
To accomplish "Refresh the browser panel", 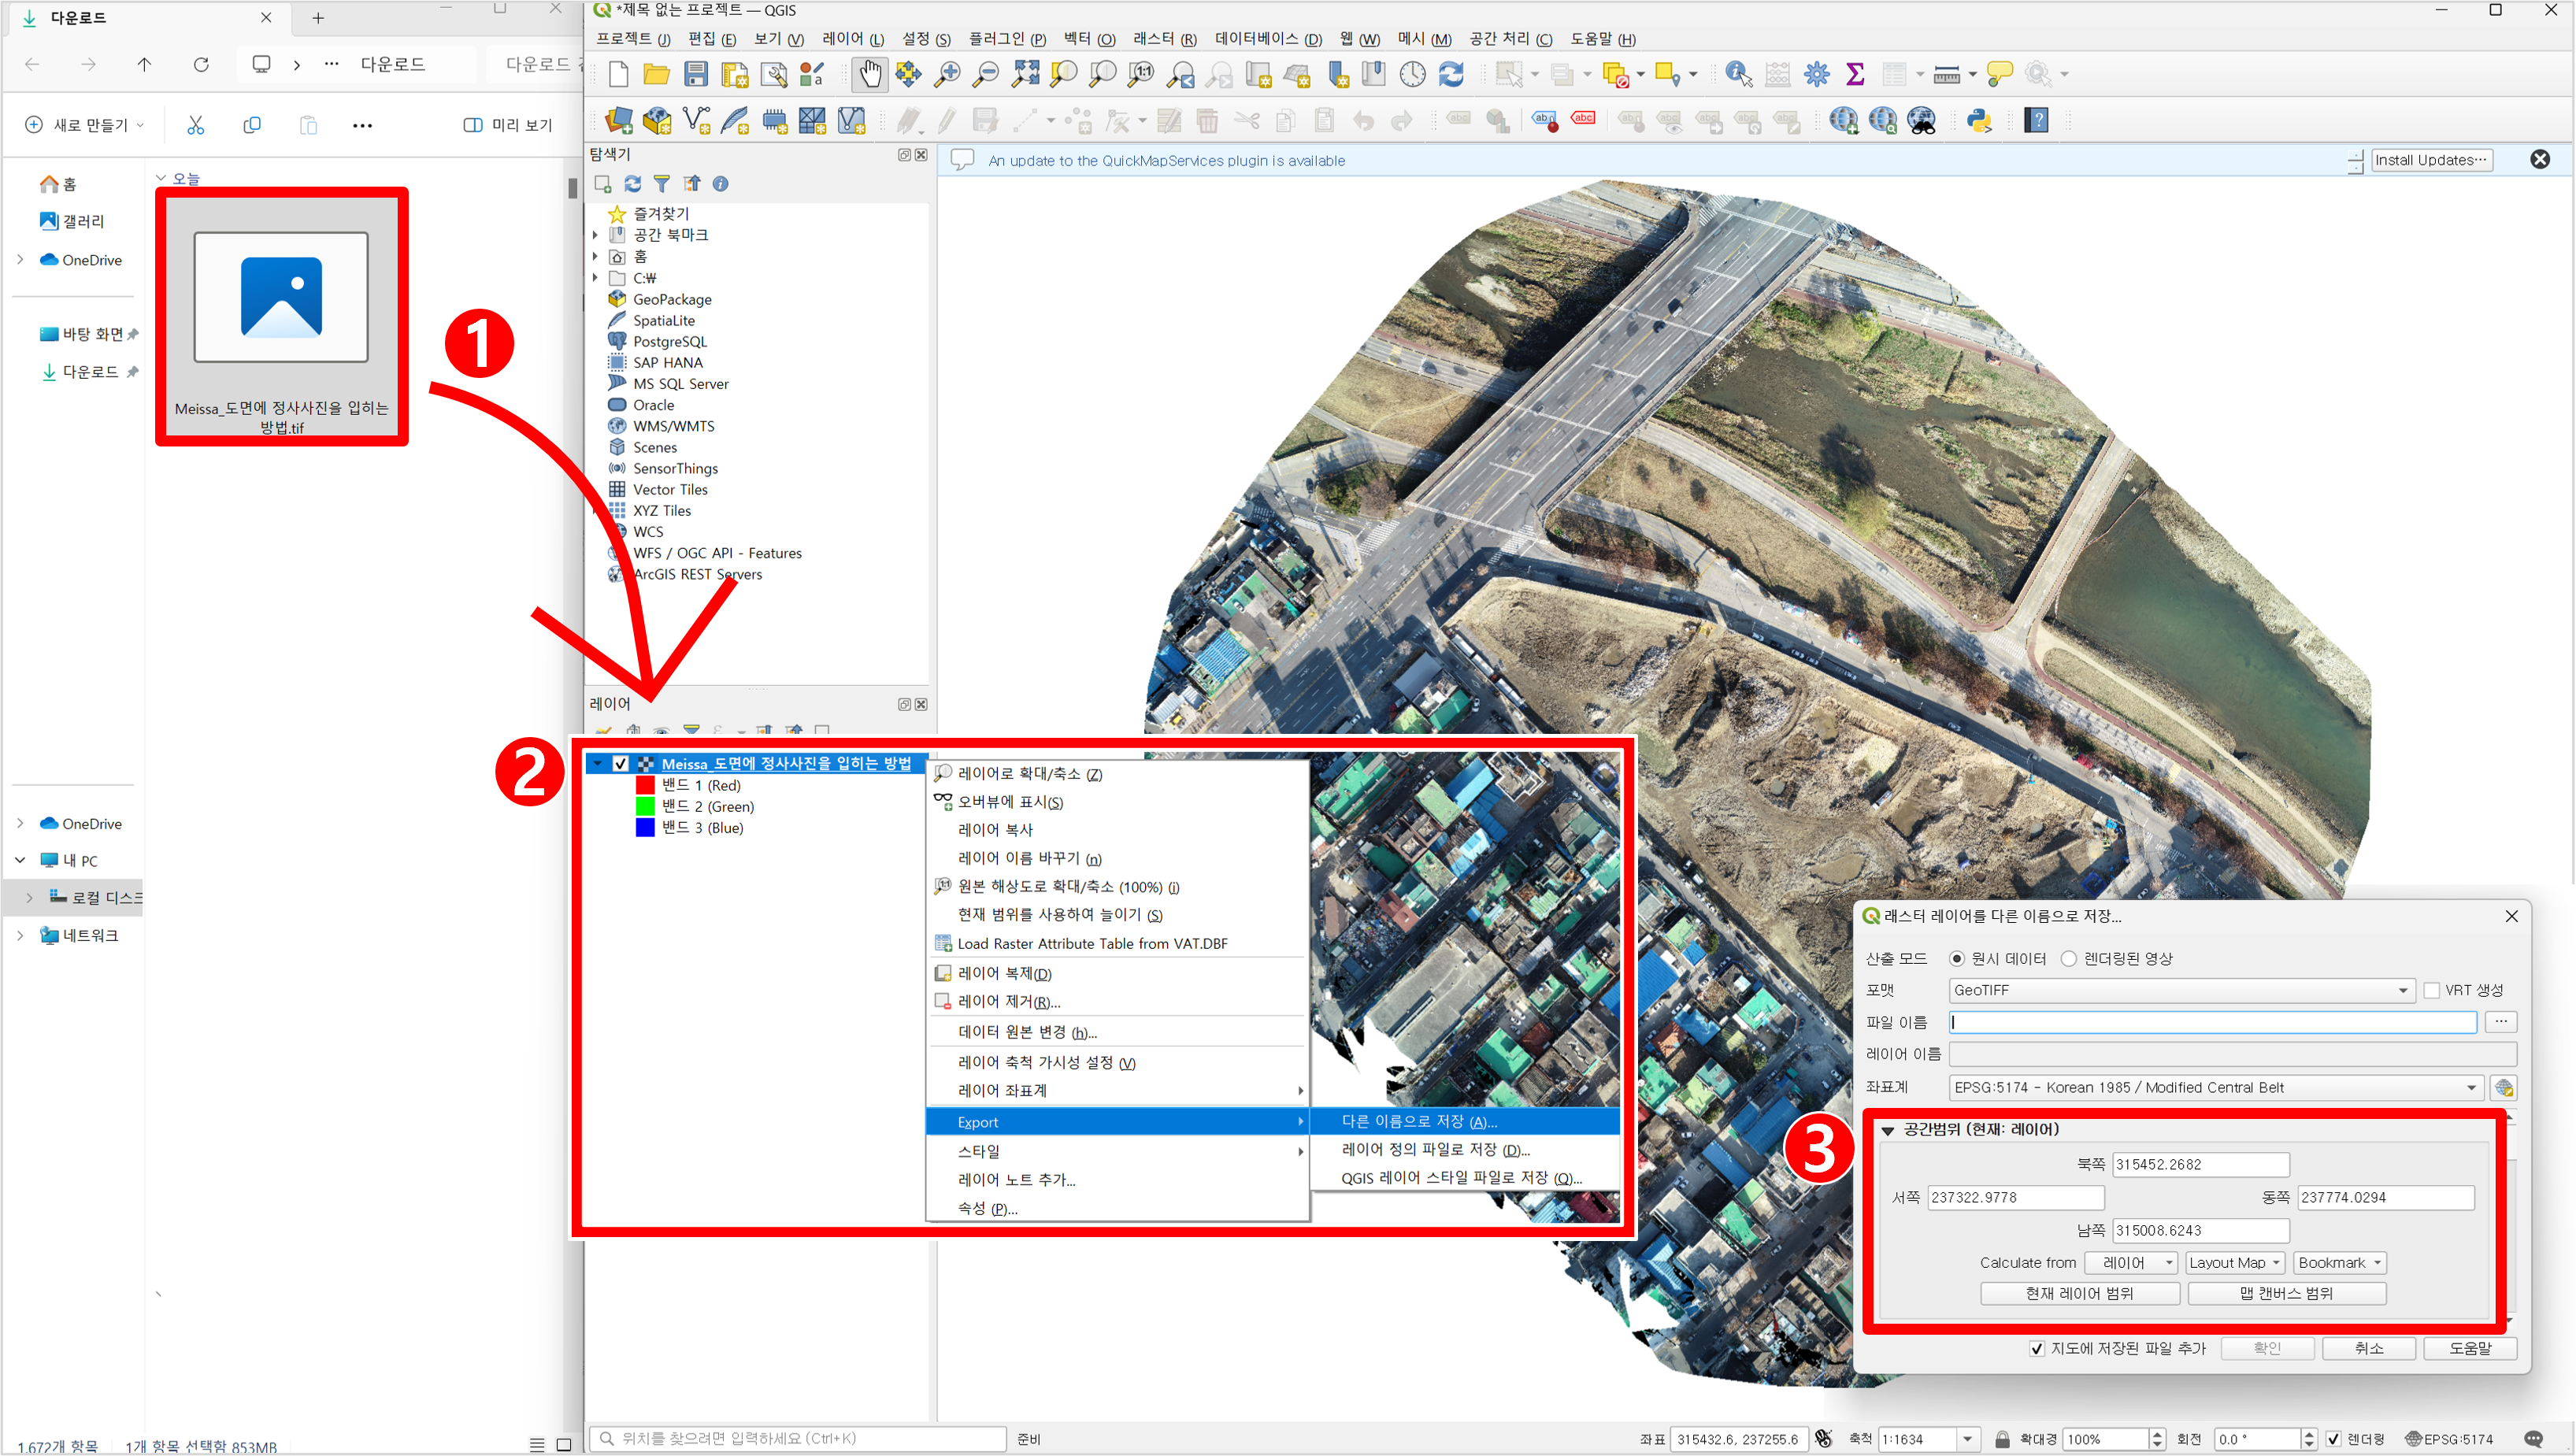I will 633,184.
